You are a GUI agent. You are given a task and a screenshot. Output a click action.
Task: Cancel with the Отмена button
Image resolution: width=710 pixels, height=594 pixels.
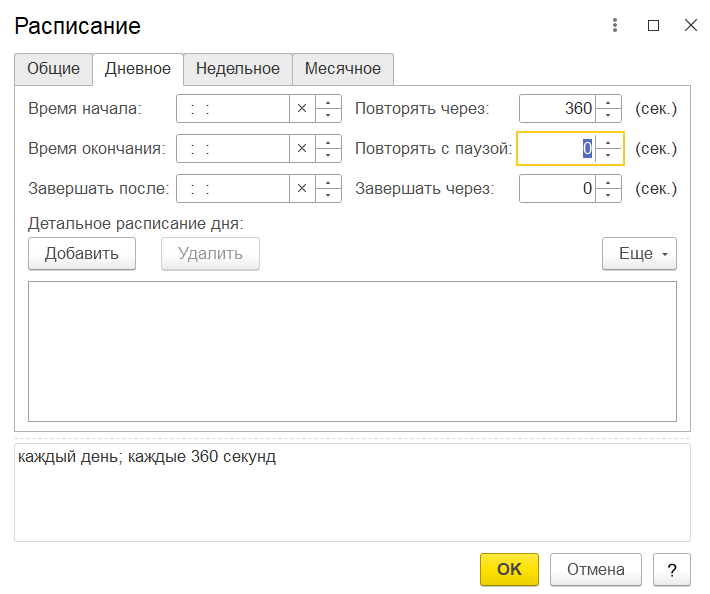pyautogui.click(x=596, y=569)
